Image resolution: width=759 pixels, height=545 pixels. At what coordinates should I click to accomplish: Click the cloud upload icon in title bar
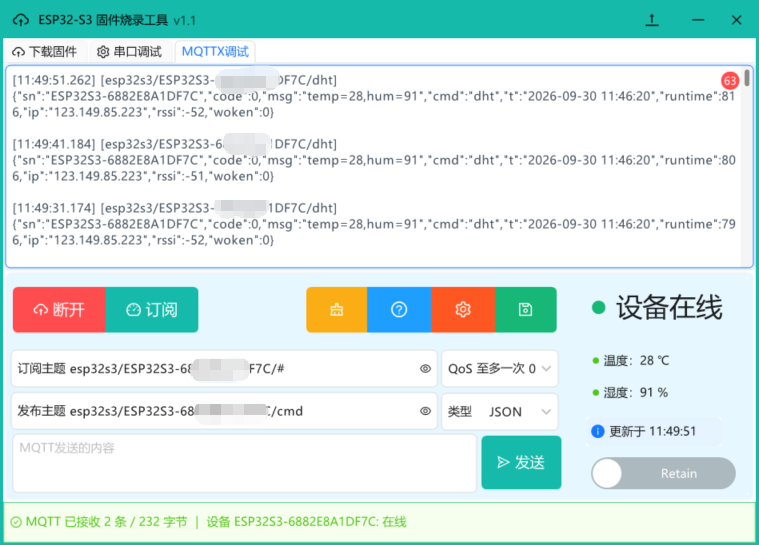coord(20,20)
